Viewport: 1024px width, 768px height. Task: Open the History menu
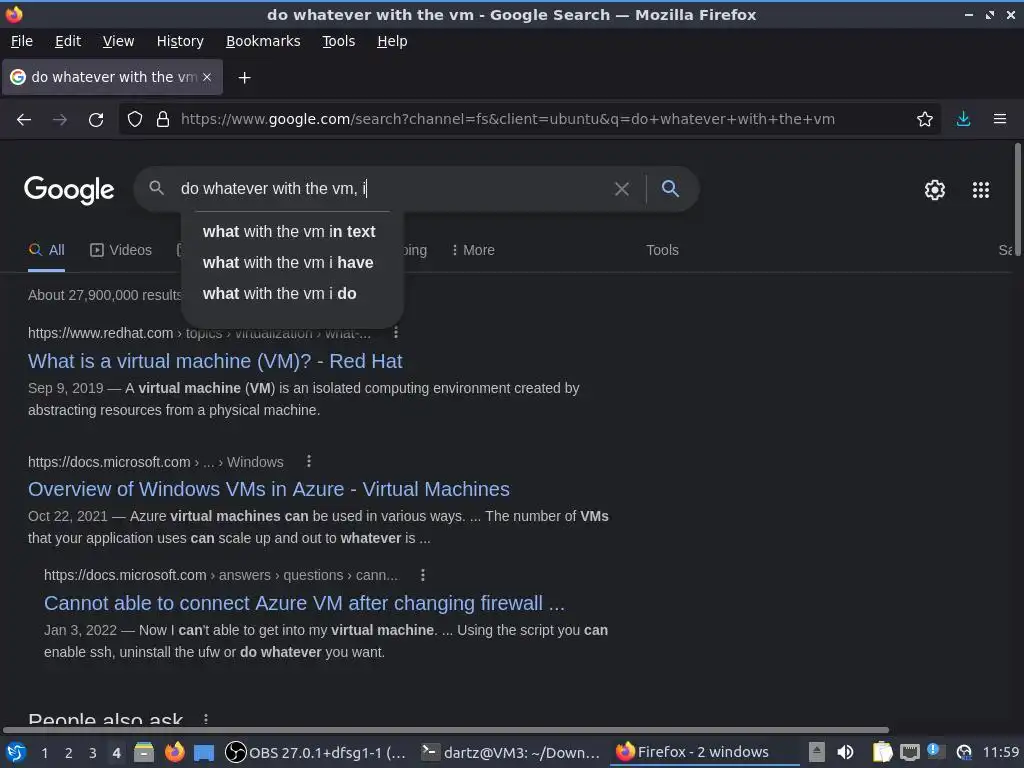[180, 41]
